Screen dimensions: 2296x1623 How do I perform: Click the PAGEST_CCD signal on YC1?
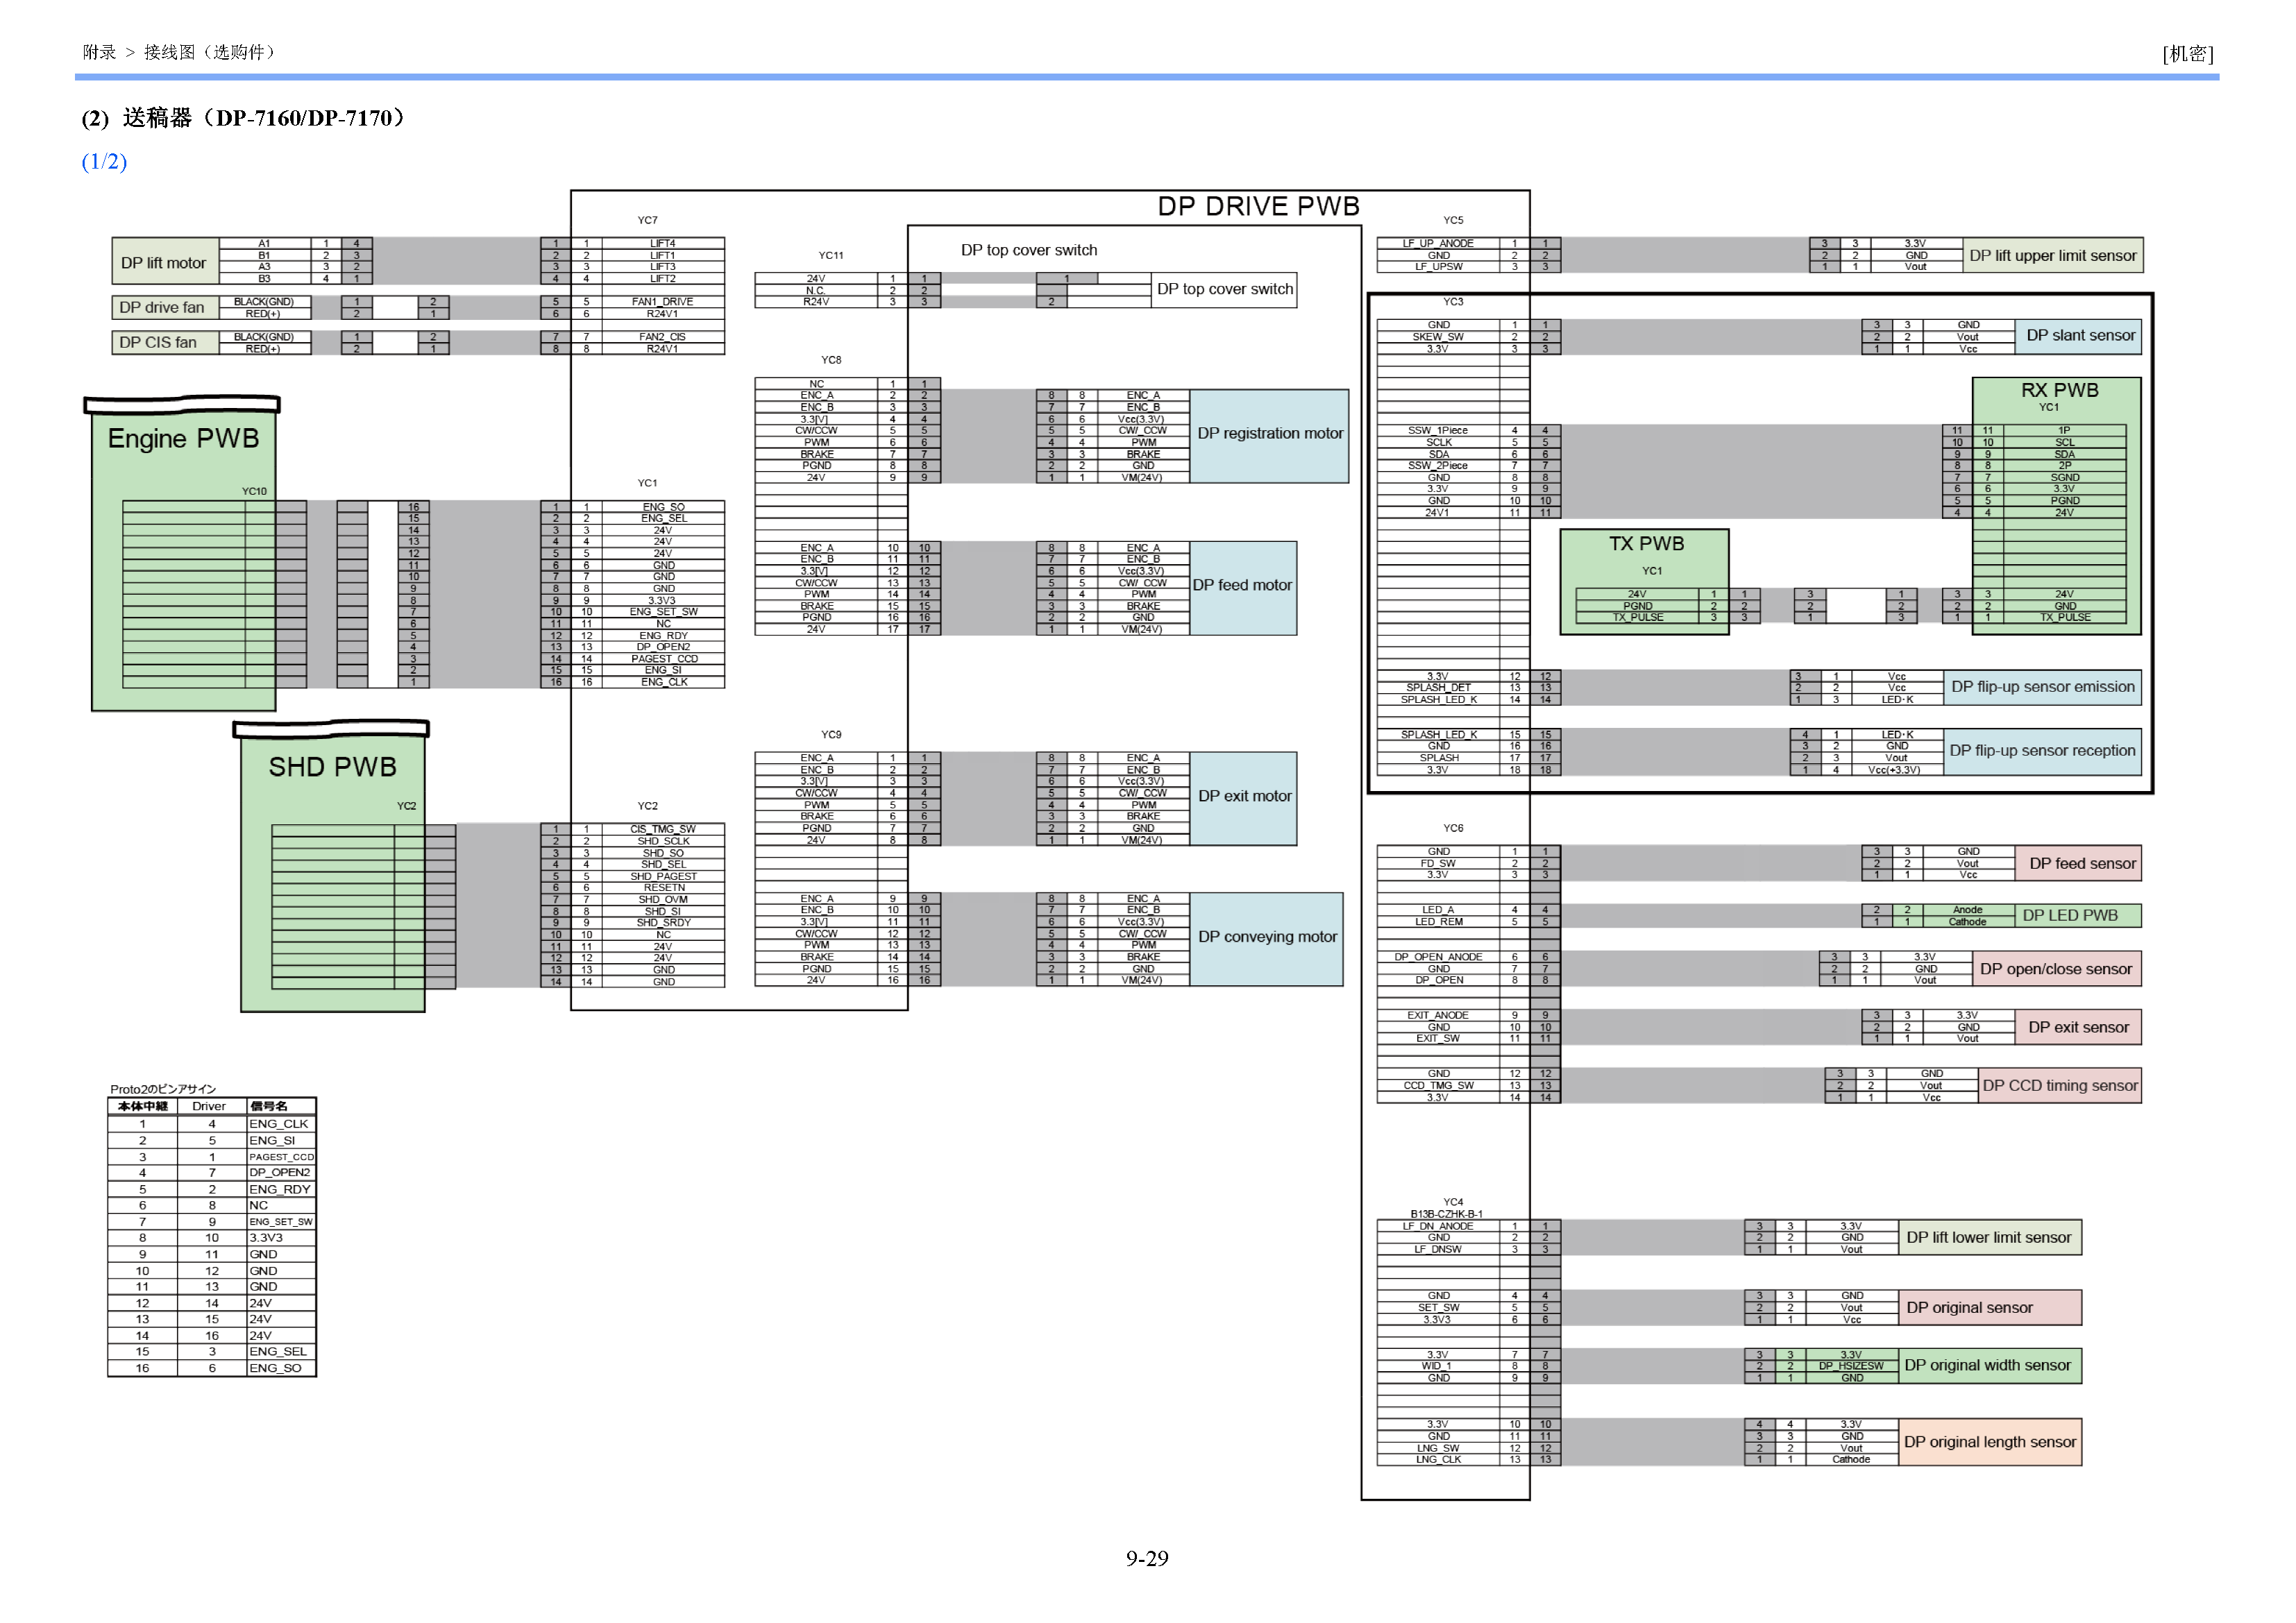[x=664, y=659]
